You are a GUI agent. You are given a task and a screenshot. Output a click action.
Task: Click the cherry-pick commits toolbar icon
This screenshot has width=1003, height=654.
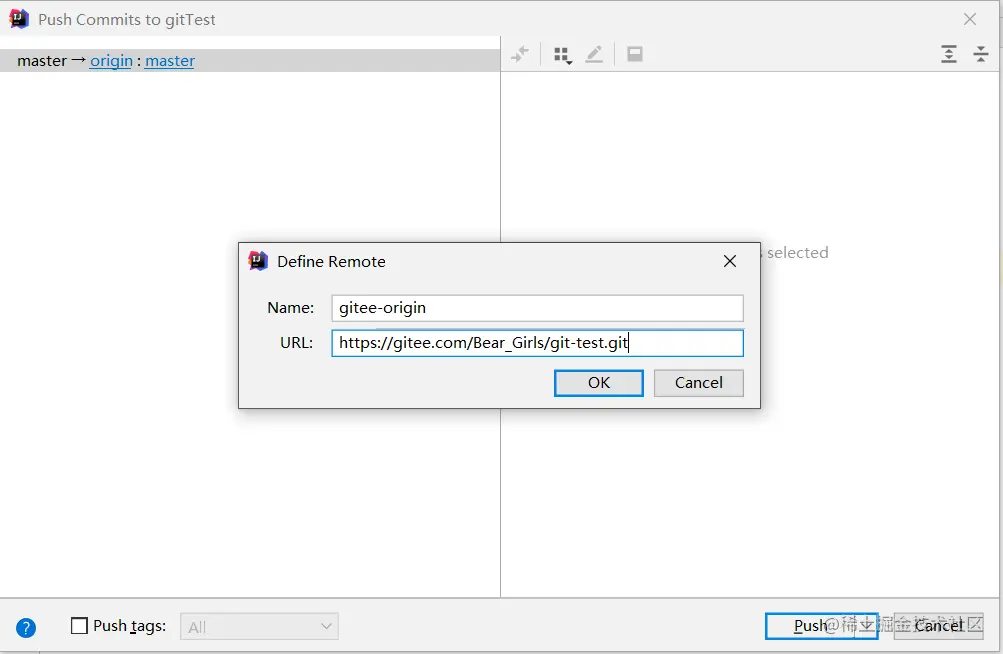click(x=520, y=54)
